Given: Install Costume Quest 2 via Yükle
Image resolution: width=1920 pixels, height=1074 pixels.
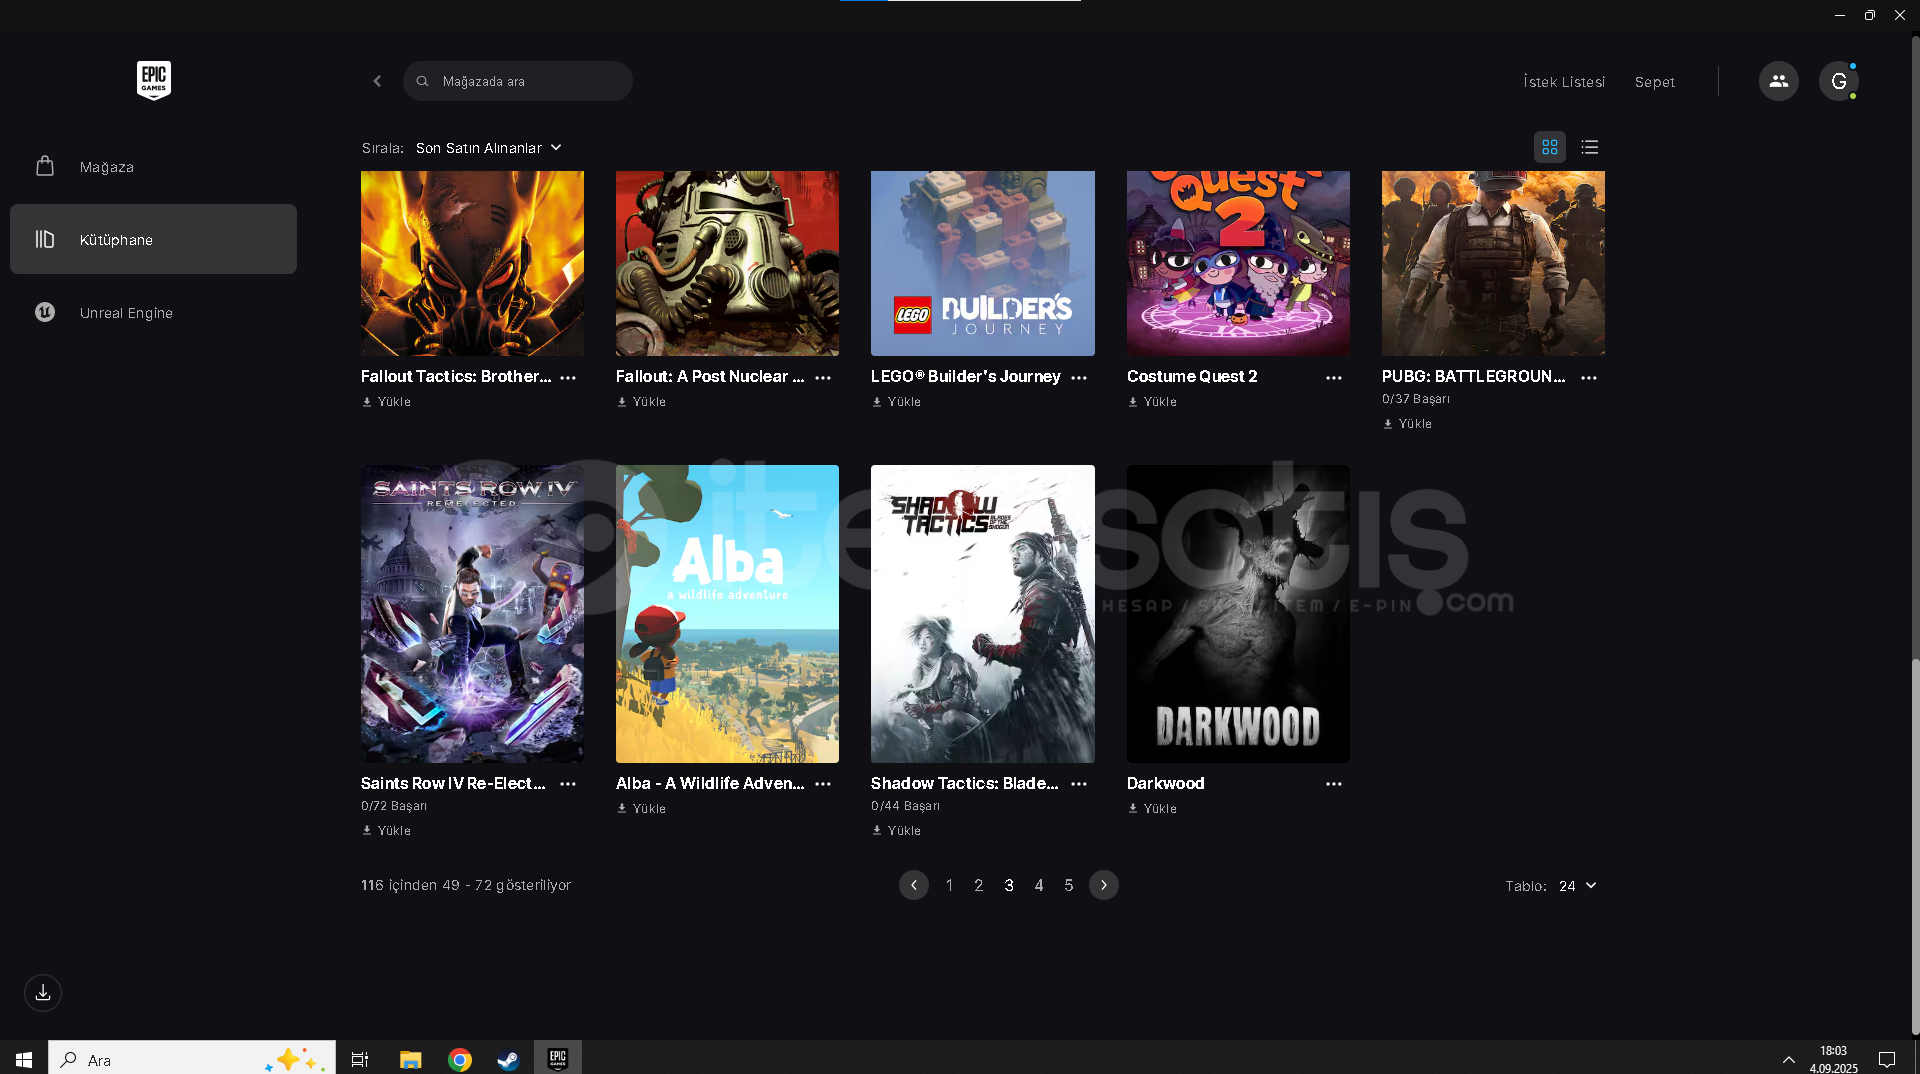Looking at the screenshot, I should (1152, 402).
